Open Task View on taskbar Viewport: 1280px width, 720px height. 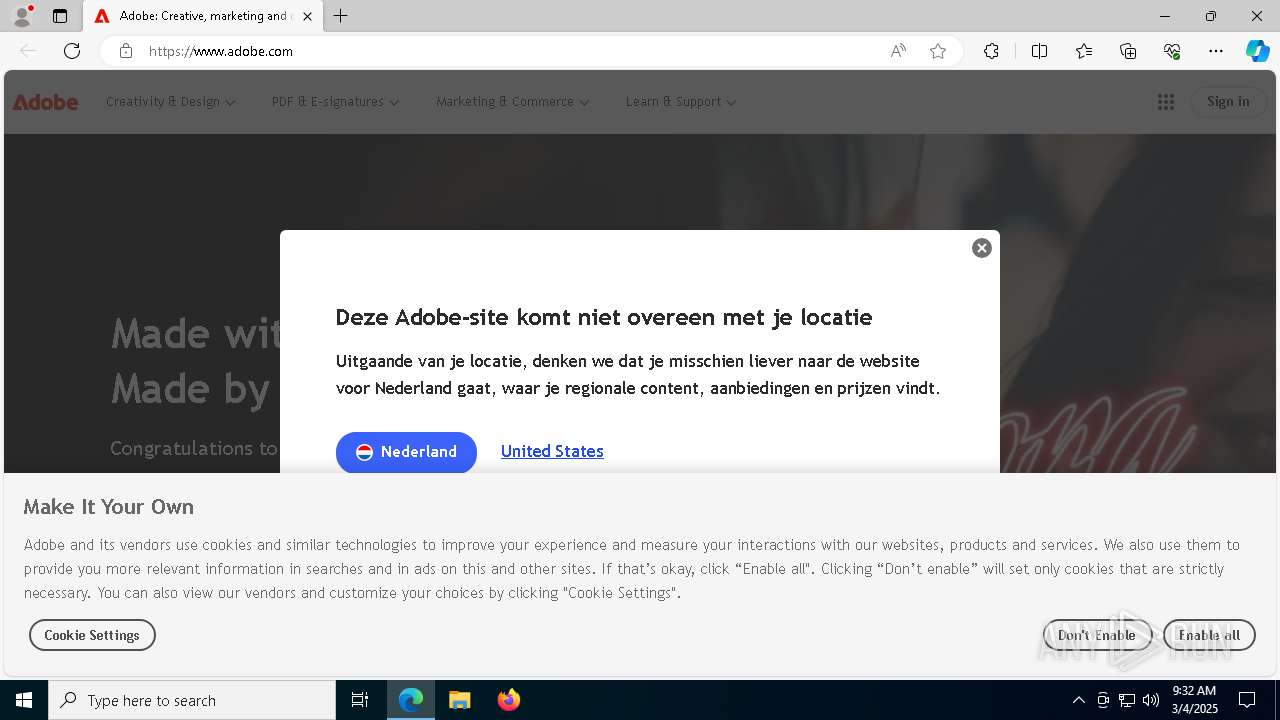click(360, 700)
